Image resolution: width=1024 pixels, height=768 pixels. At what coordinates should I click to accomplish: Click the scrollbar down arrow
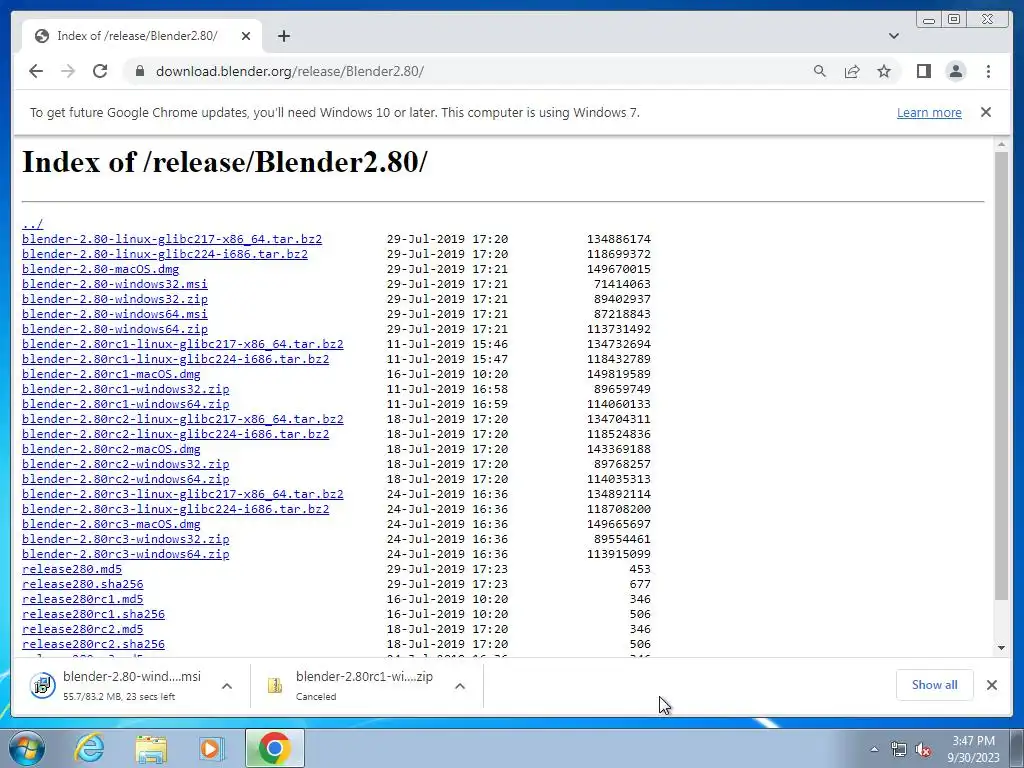pyautogui.click(x=1001, y=648)
